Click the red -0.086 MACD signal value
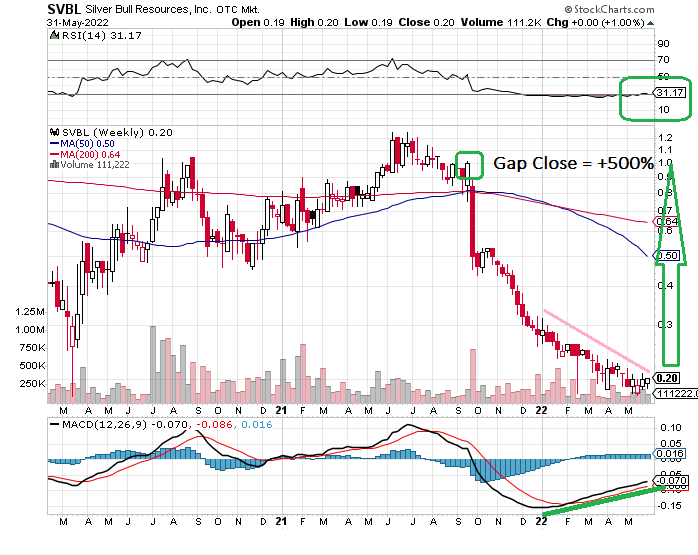Viewport: 698px width, 555px height. (215, 425)
